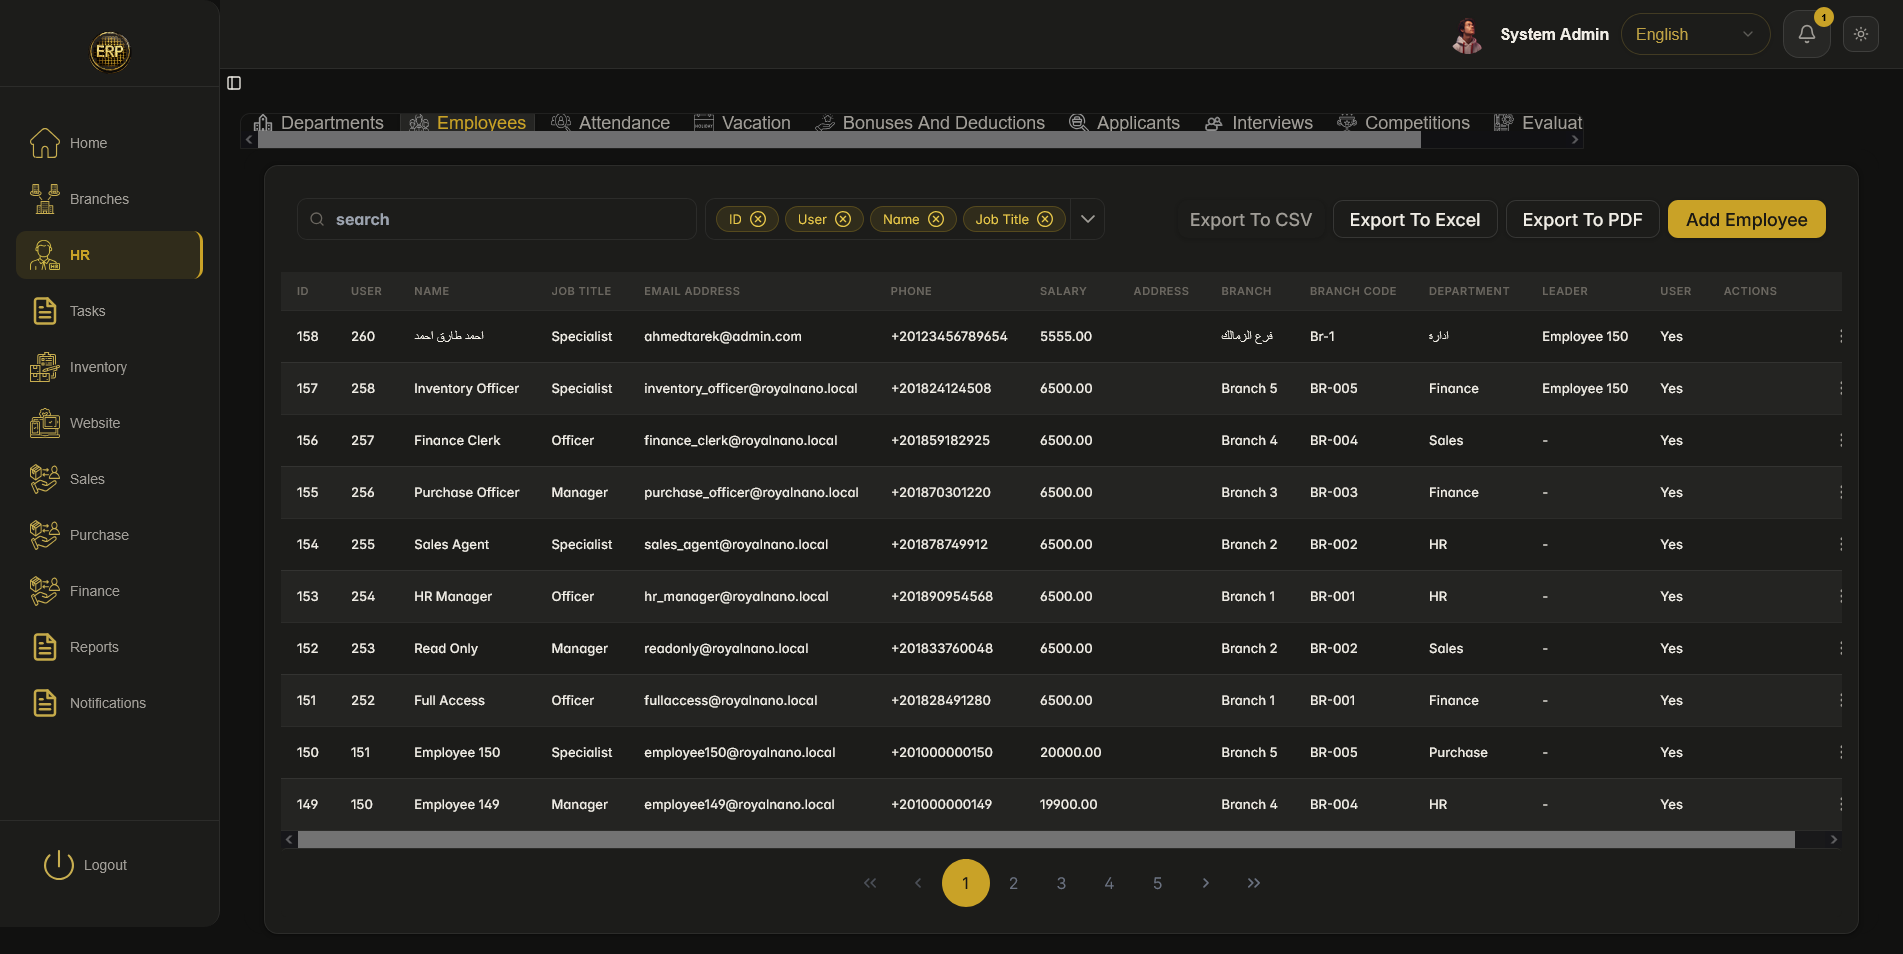Open Purchase in the sidebar
Image resolution: width=1903 pixels, height=954 pixels.
(110, 535)
